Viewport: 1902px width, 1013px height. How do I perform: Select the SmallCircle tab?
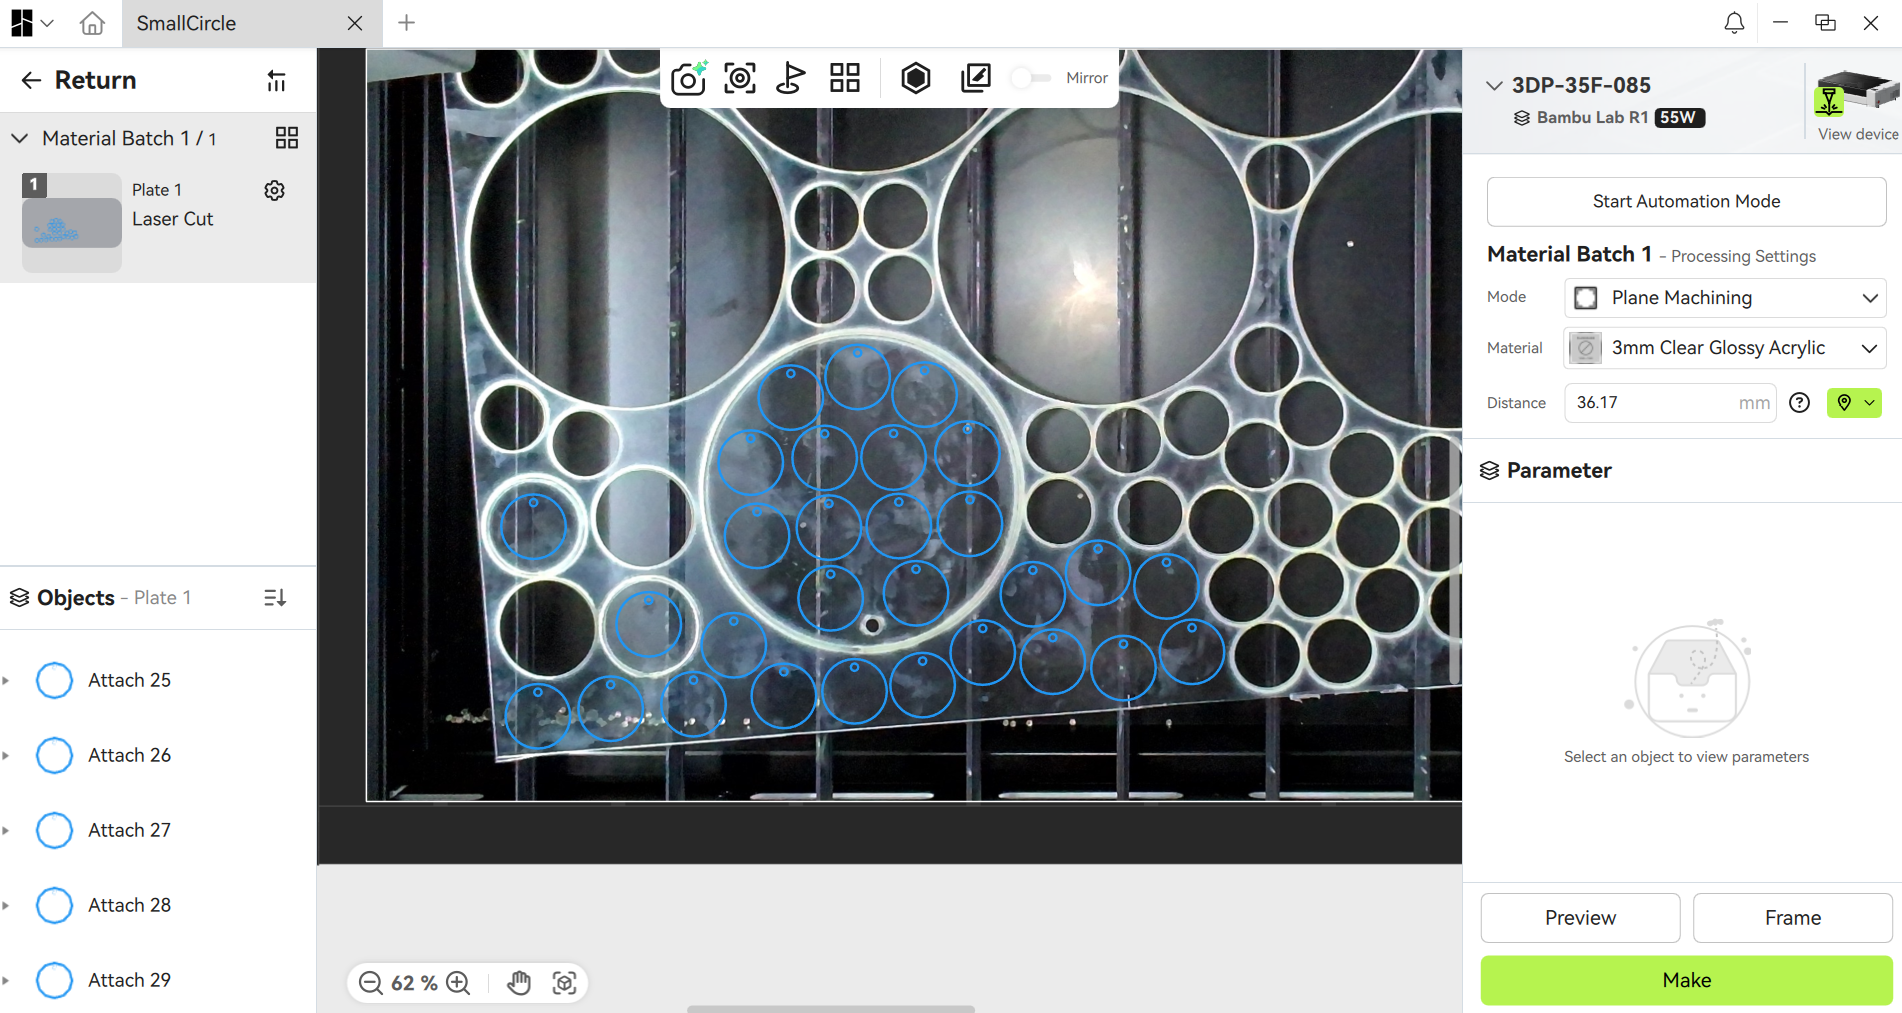252,23
